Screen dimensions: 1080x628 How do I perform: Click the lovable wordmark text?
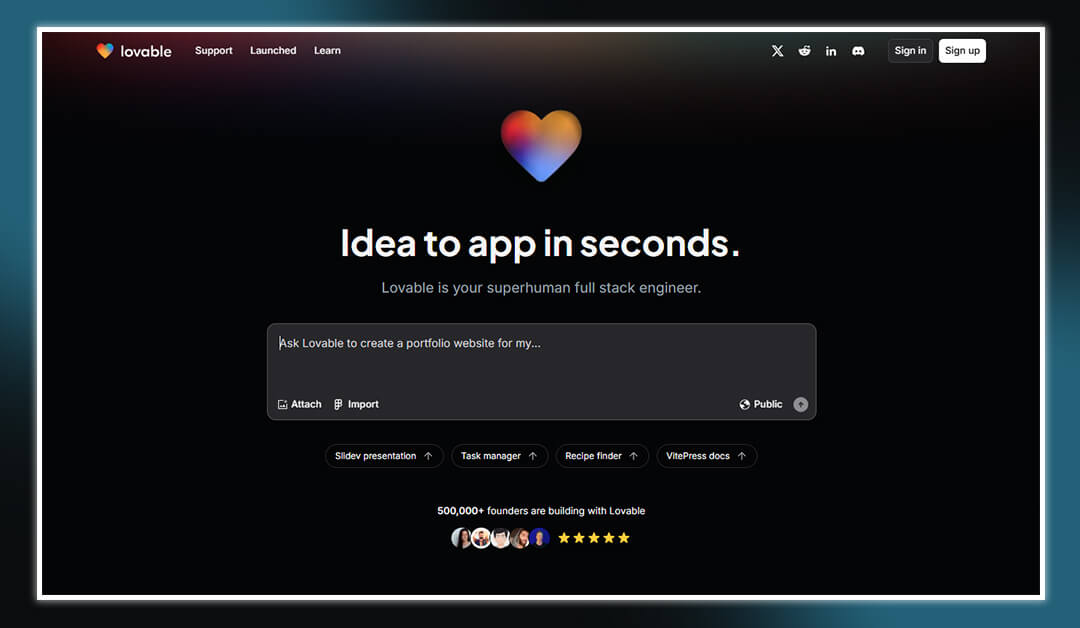point(145,51)
